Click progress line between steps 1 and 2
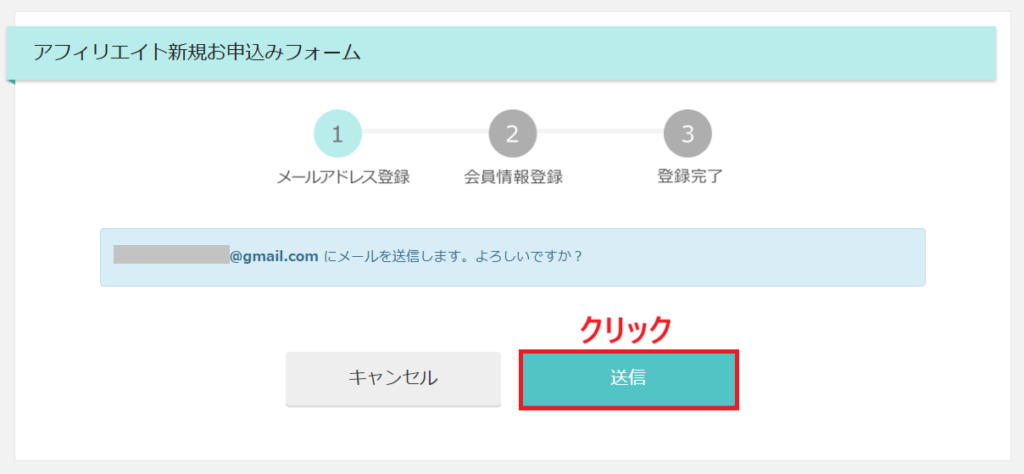This screenshot has width=1024, height=474. pos(425,132)
